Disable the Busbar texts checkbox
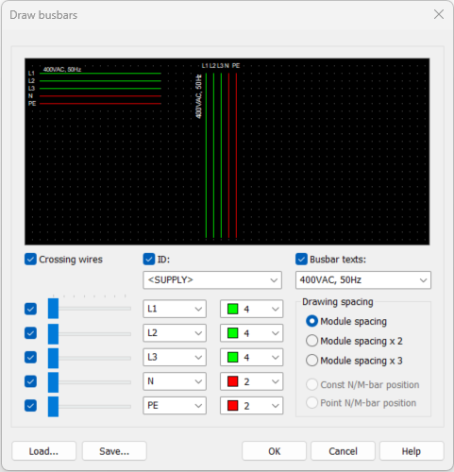The height and width of the screenshot is (472, 454). point(301,259)
